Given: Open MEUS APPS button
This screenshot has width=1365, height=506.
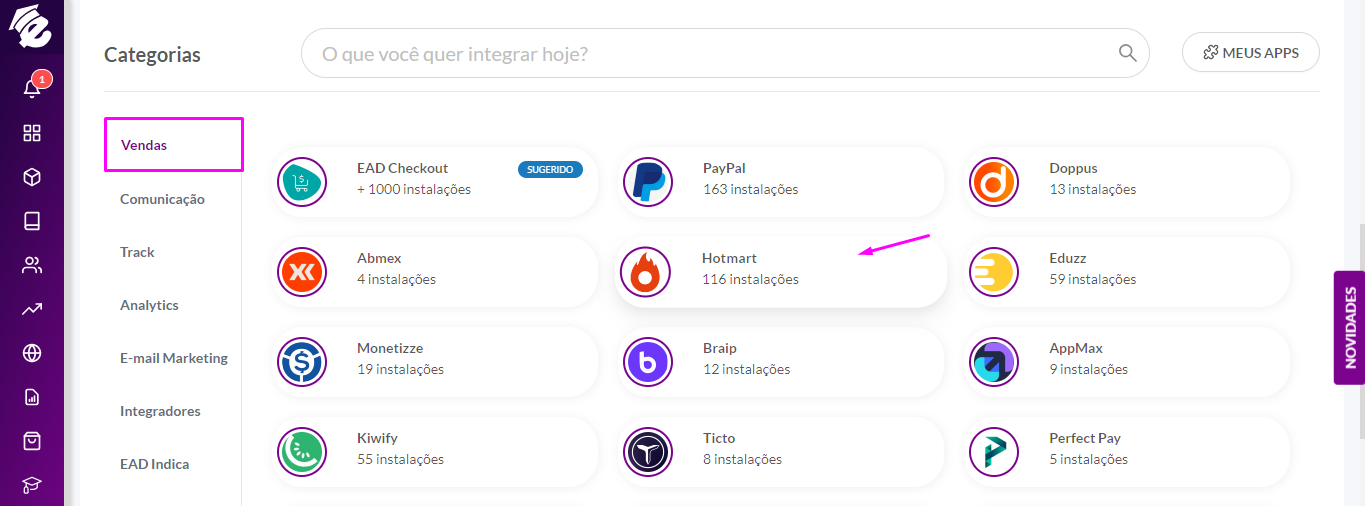Looking at the screenshot, I should pyautogui.click(x=1251, y=52).
